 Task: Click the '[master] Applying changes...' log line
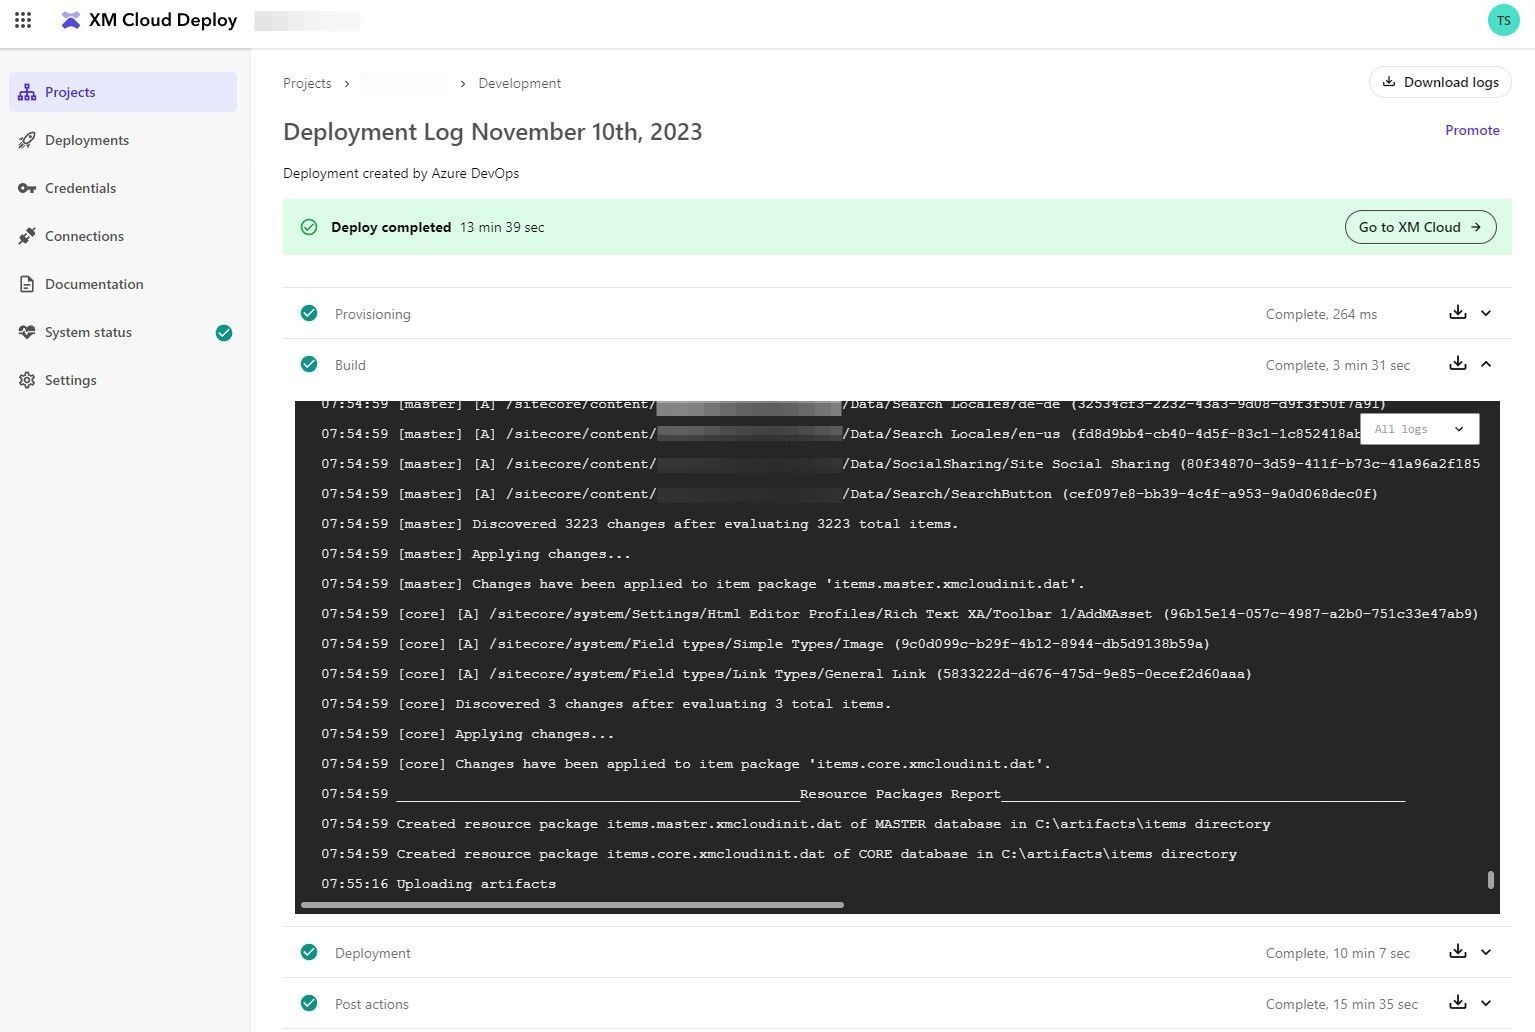click(476, 554)
